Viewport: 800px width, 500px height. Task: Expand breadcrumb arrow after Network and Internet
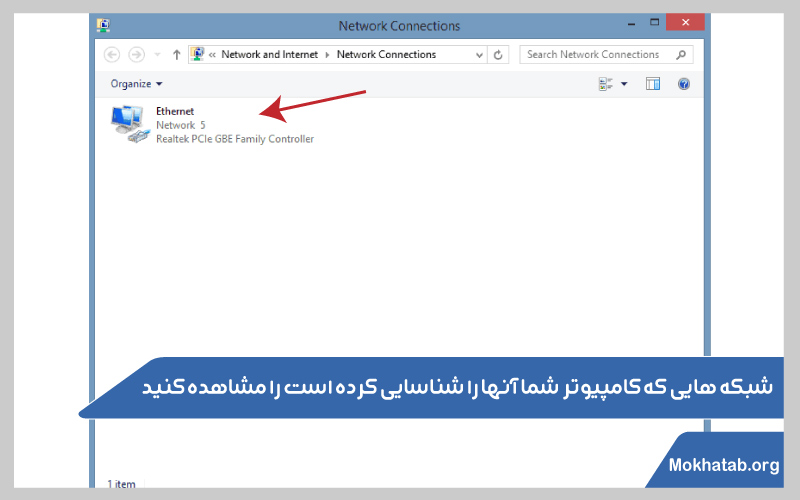[328, 55]
